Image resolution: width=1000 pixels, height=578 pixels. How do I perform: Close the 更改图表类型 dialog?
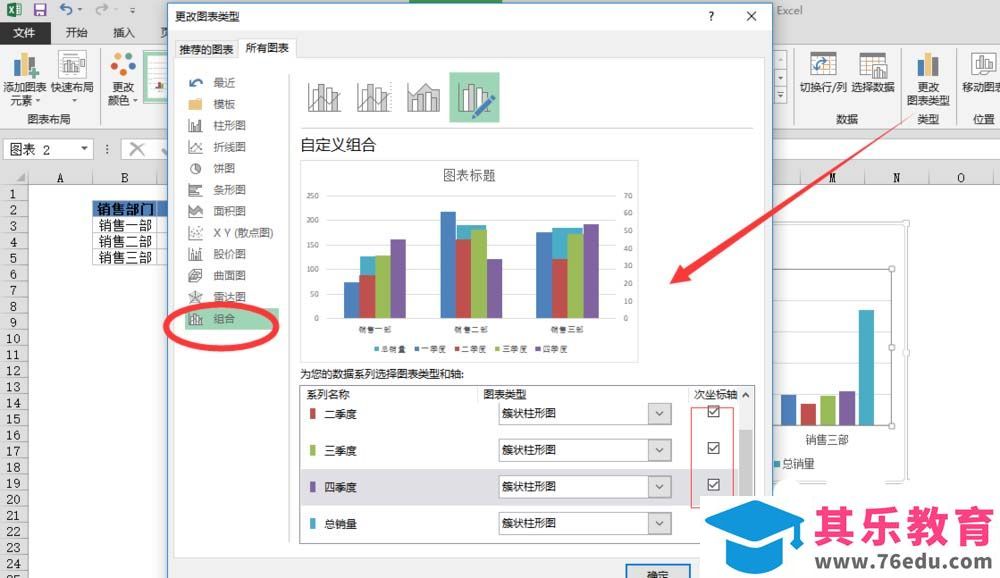(x=751, y=17)
